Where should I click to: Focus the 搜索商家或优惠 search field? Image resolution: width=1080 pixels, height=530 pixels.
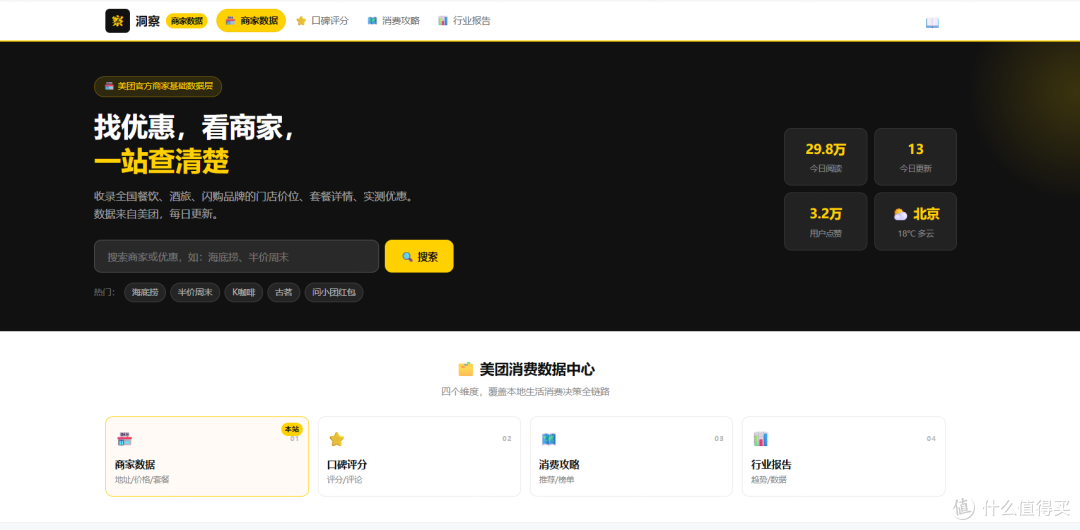point(236,256)
